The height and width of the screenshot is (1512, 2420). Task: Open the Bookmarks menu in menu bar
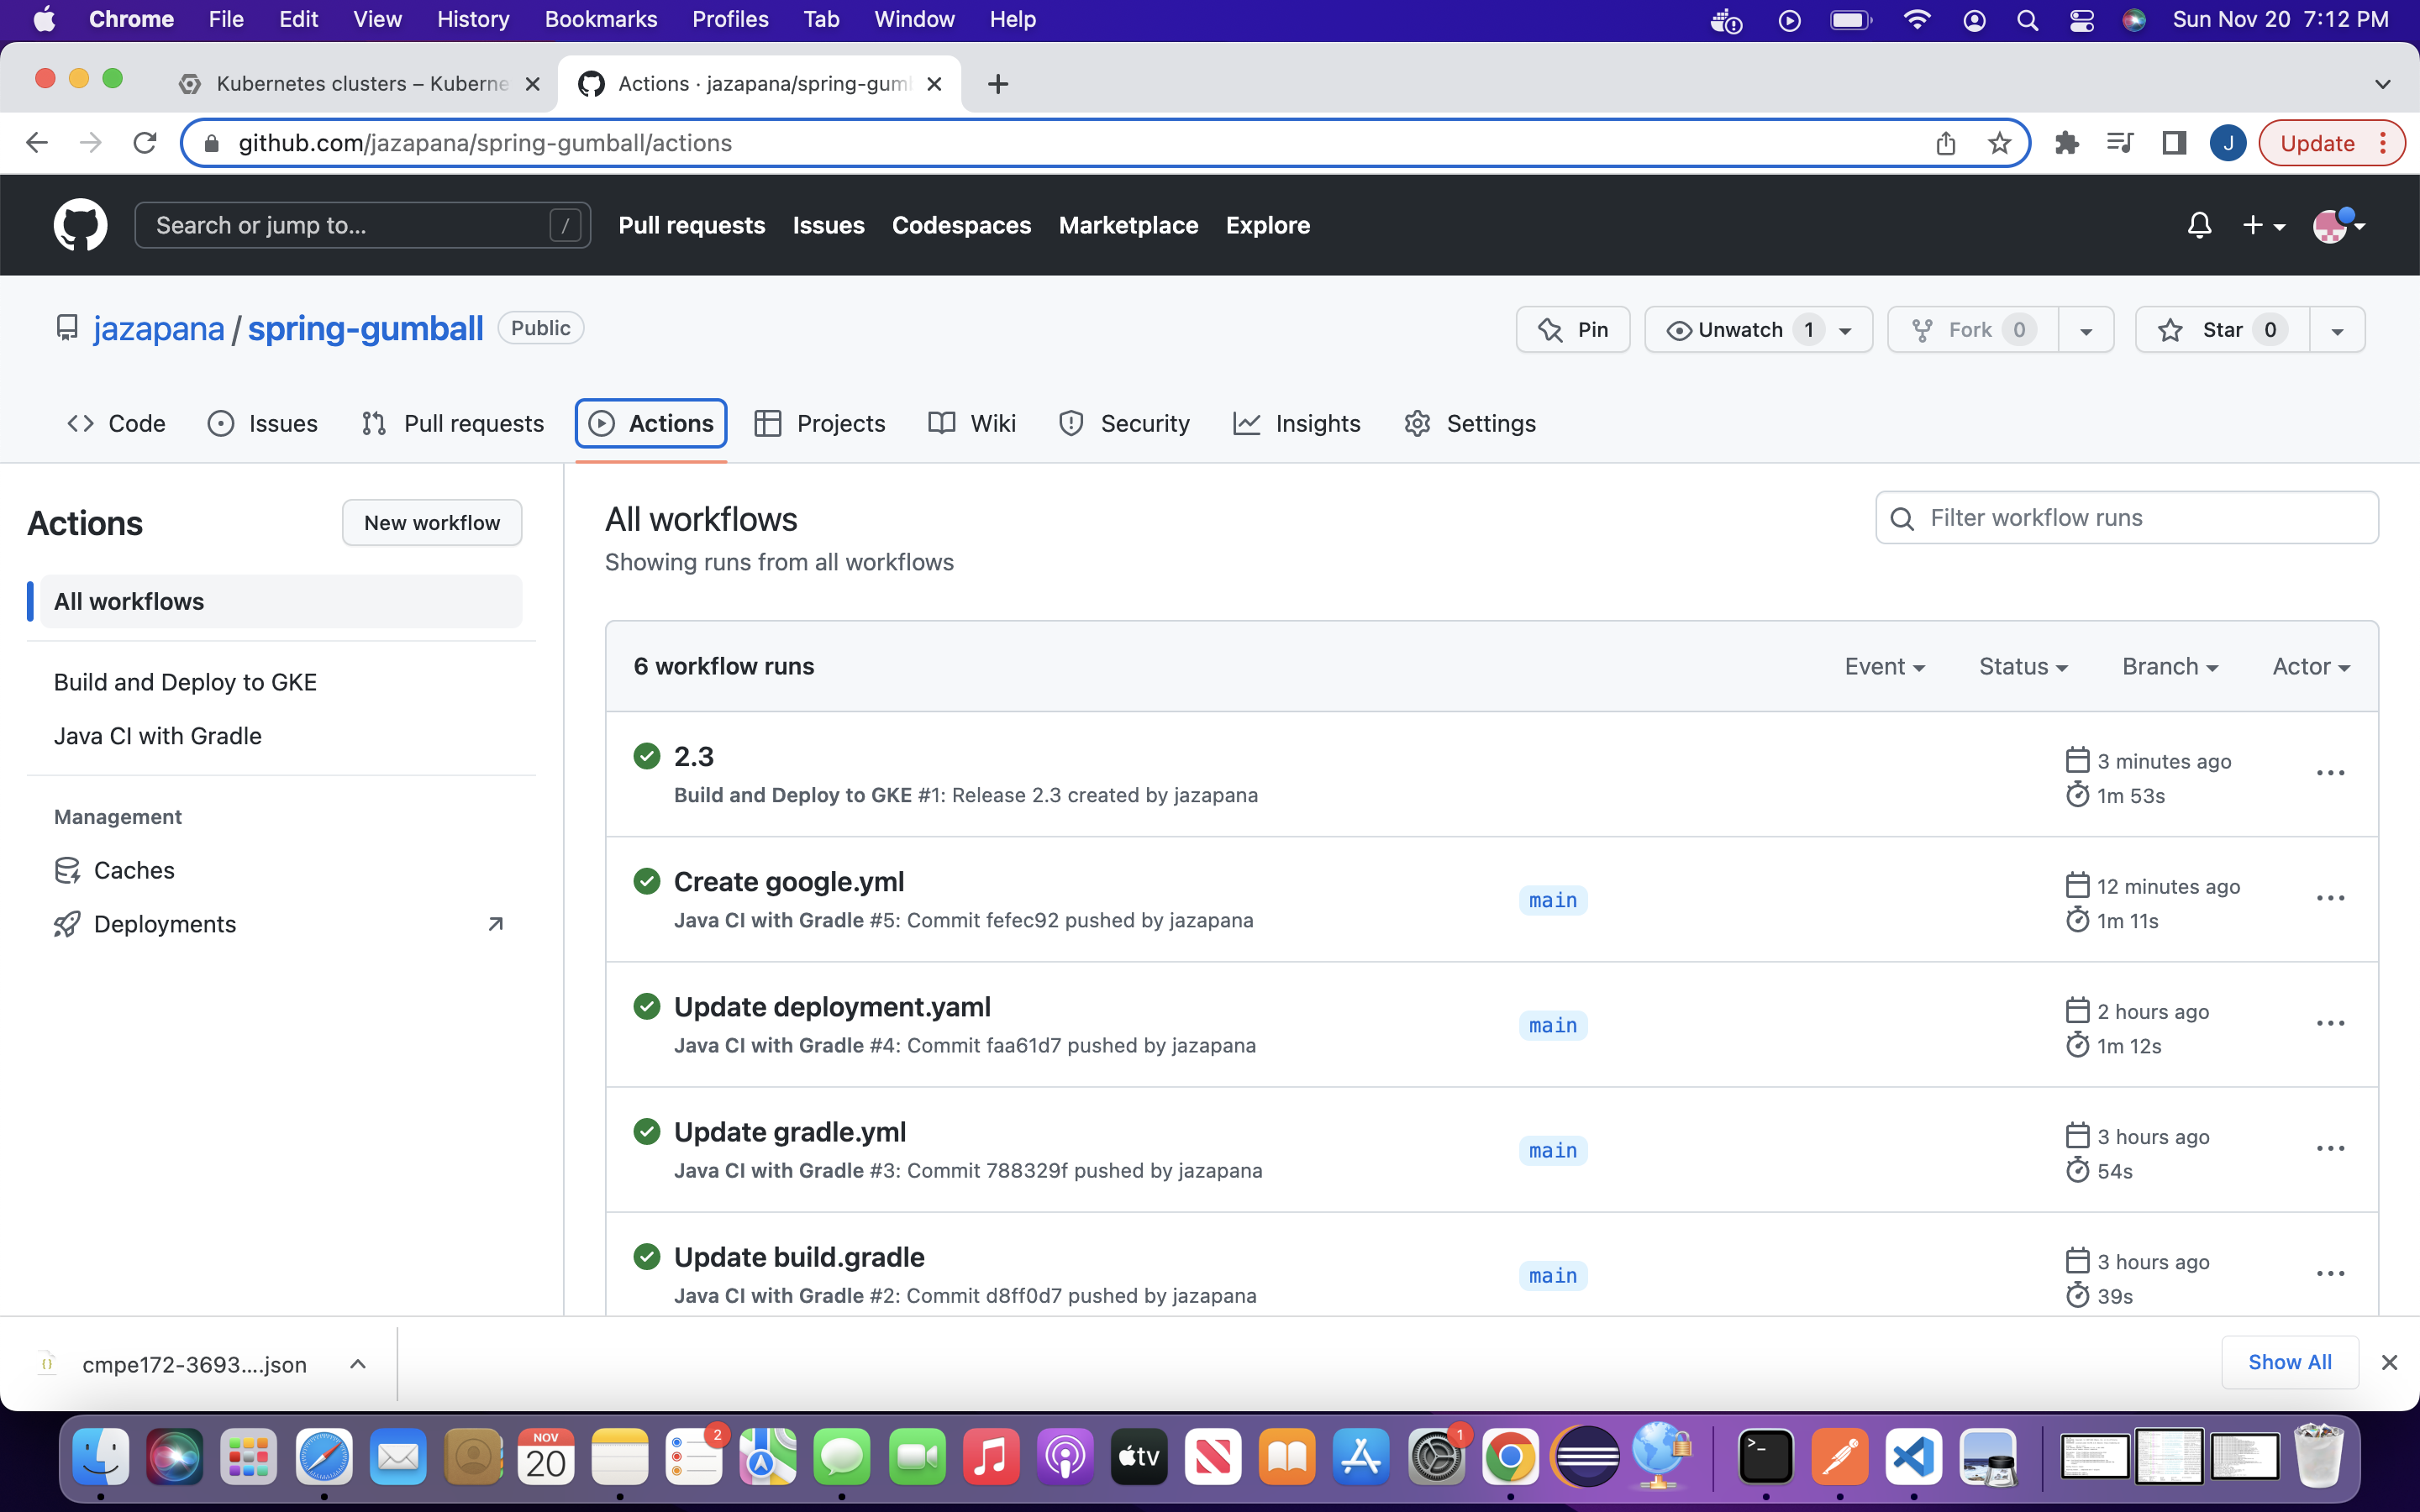point(600,19)
